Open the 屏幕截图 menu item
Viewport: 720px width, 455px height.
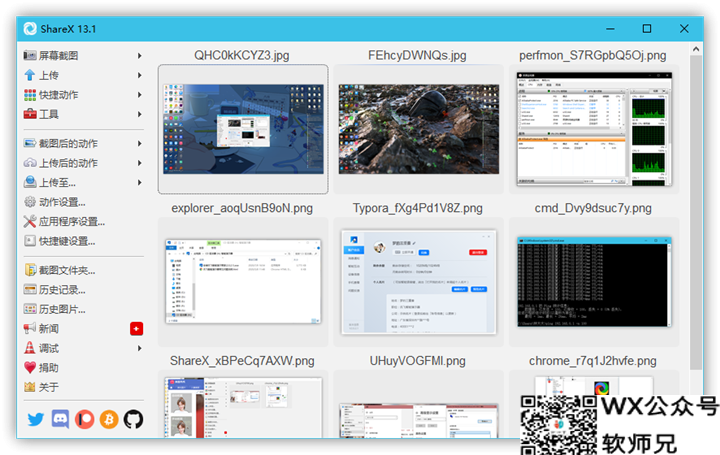pyautogui.click(x=83, y=56)
